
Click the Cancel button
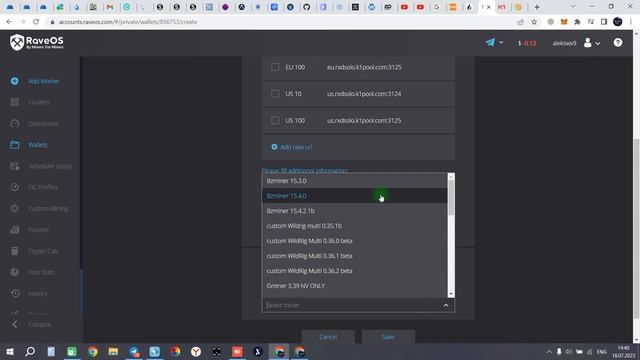328,337
